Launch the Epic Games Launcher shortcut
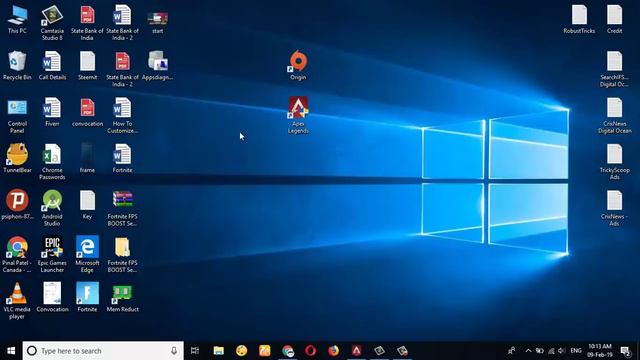The image size is (640, 360). [52, 254]
